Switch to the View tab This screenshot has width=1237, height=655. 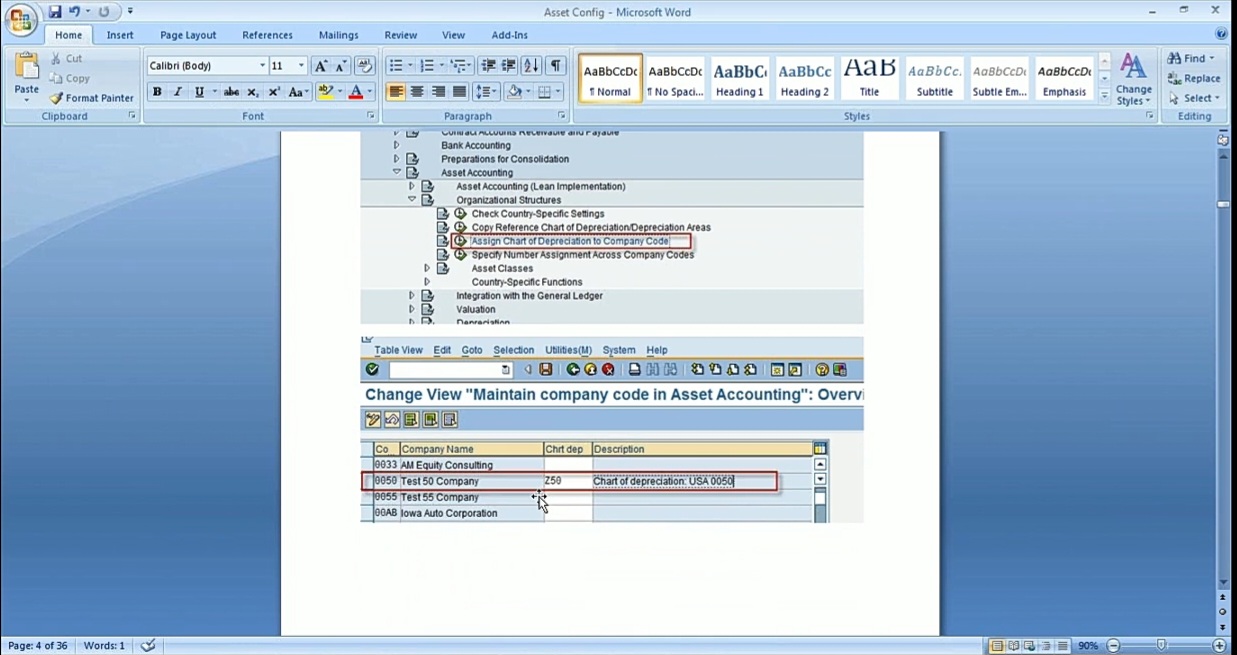pyautogui.click(x=453, y=35)
